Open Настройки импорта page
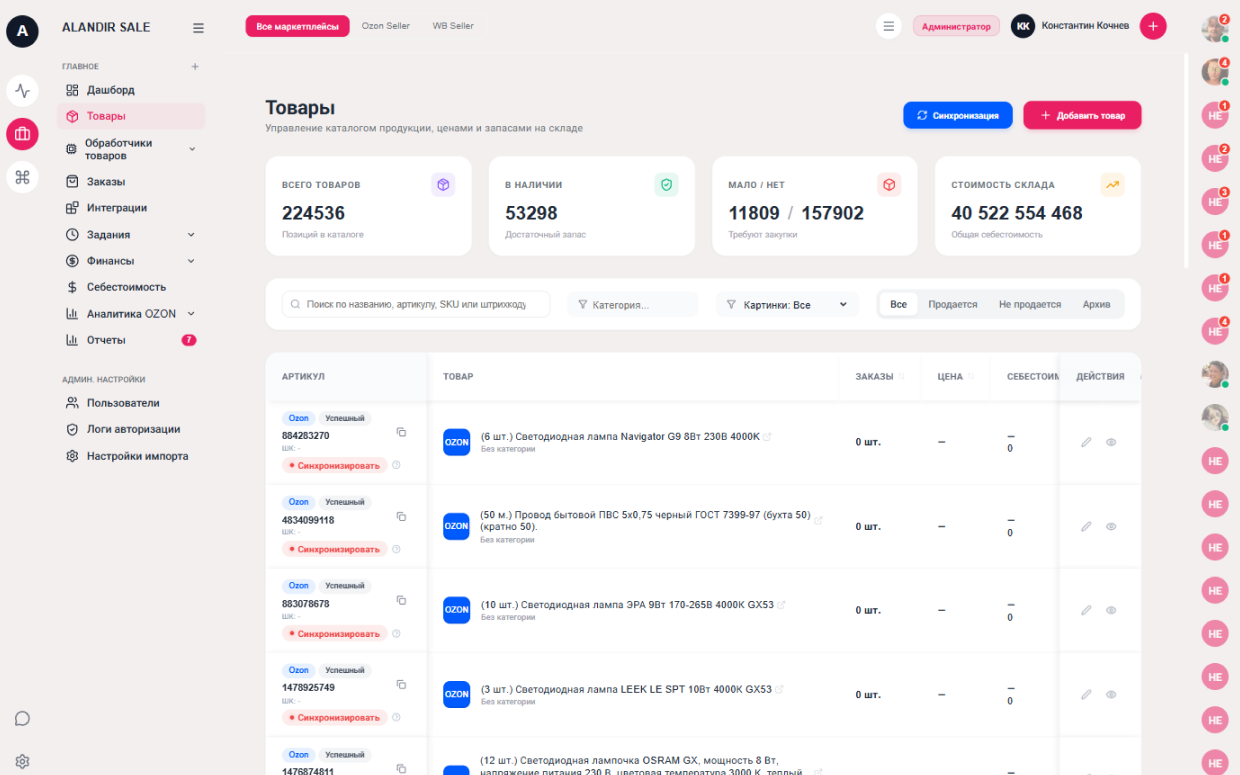 pyautogui.click(x=131, y=456)
